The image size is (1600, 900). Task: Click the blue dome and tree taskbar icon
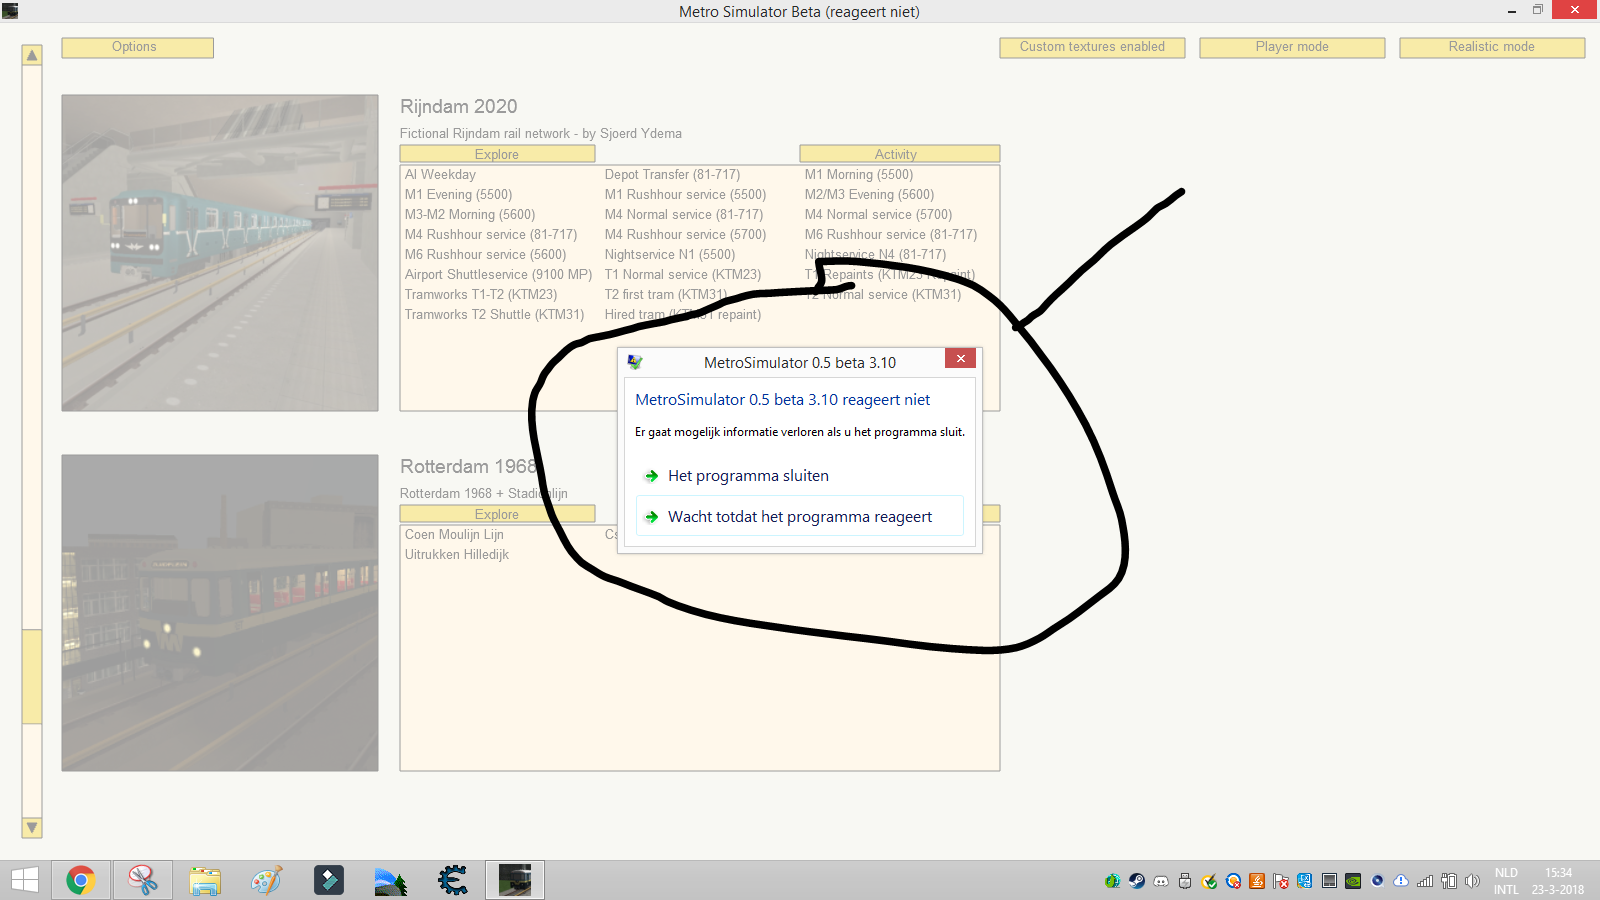pyautogui.click(x=391, y=881)
